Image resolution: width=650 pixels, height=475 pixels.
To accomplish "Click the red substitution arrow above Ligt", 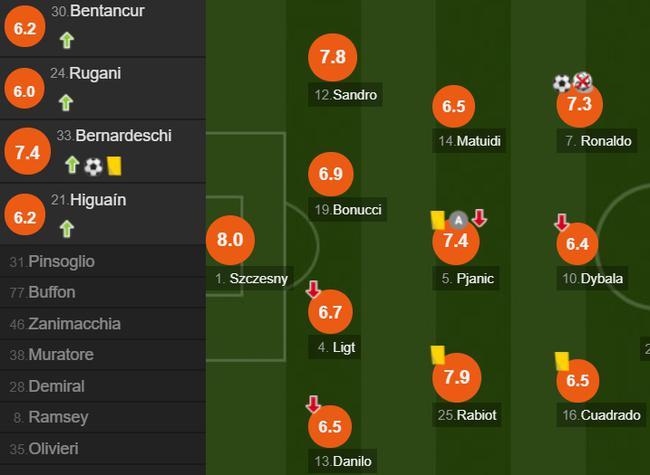I will (313, 289).
